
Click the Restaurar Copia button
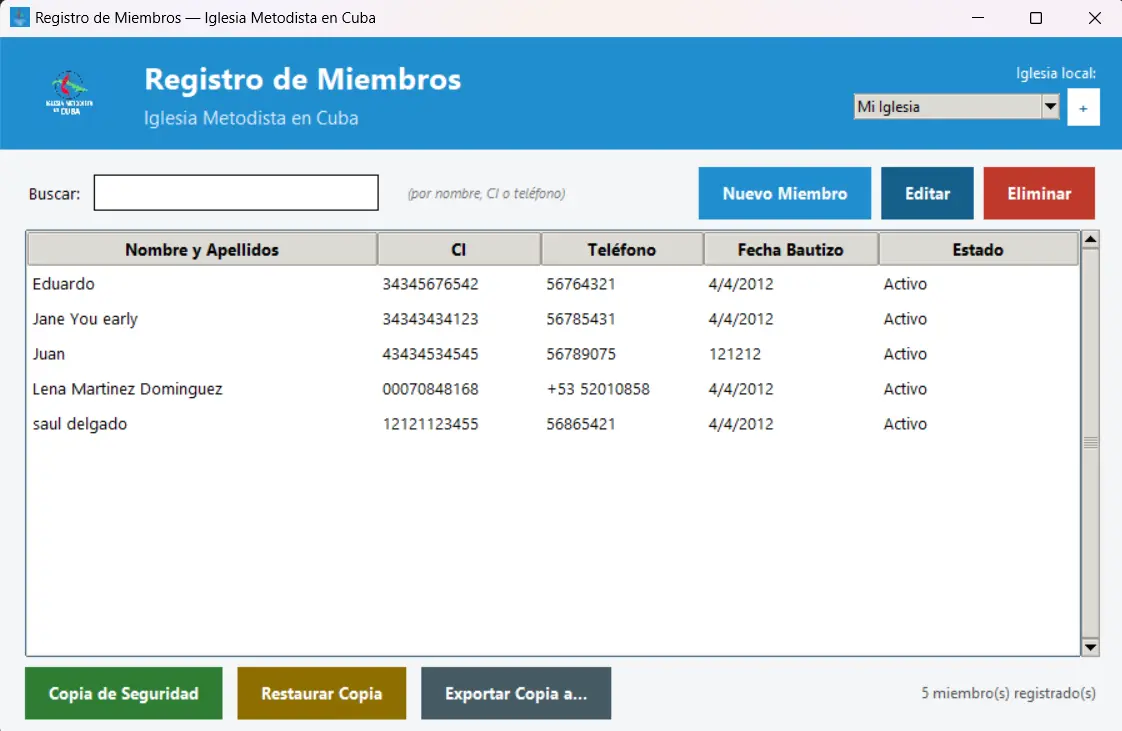[x=321, y=693]
